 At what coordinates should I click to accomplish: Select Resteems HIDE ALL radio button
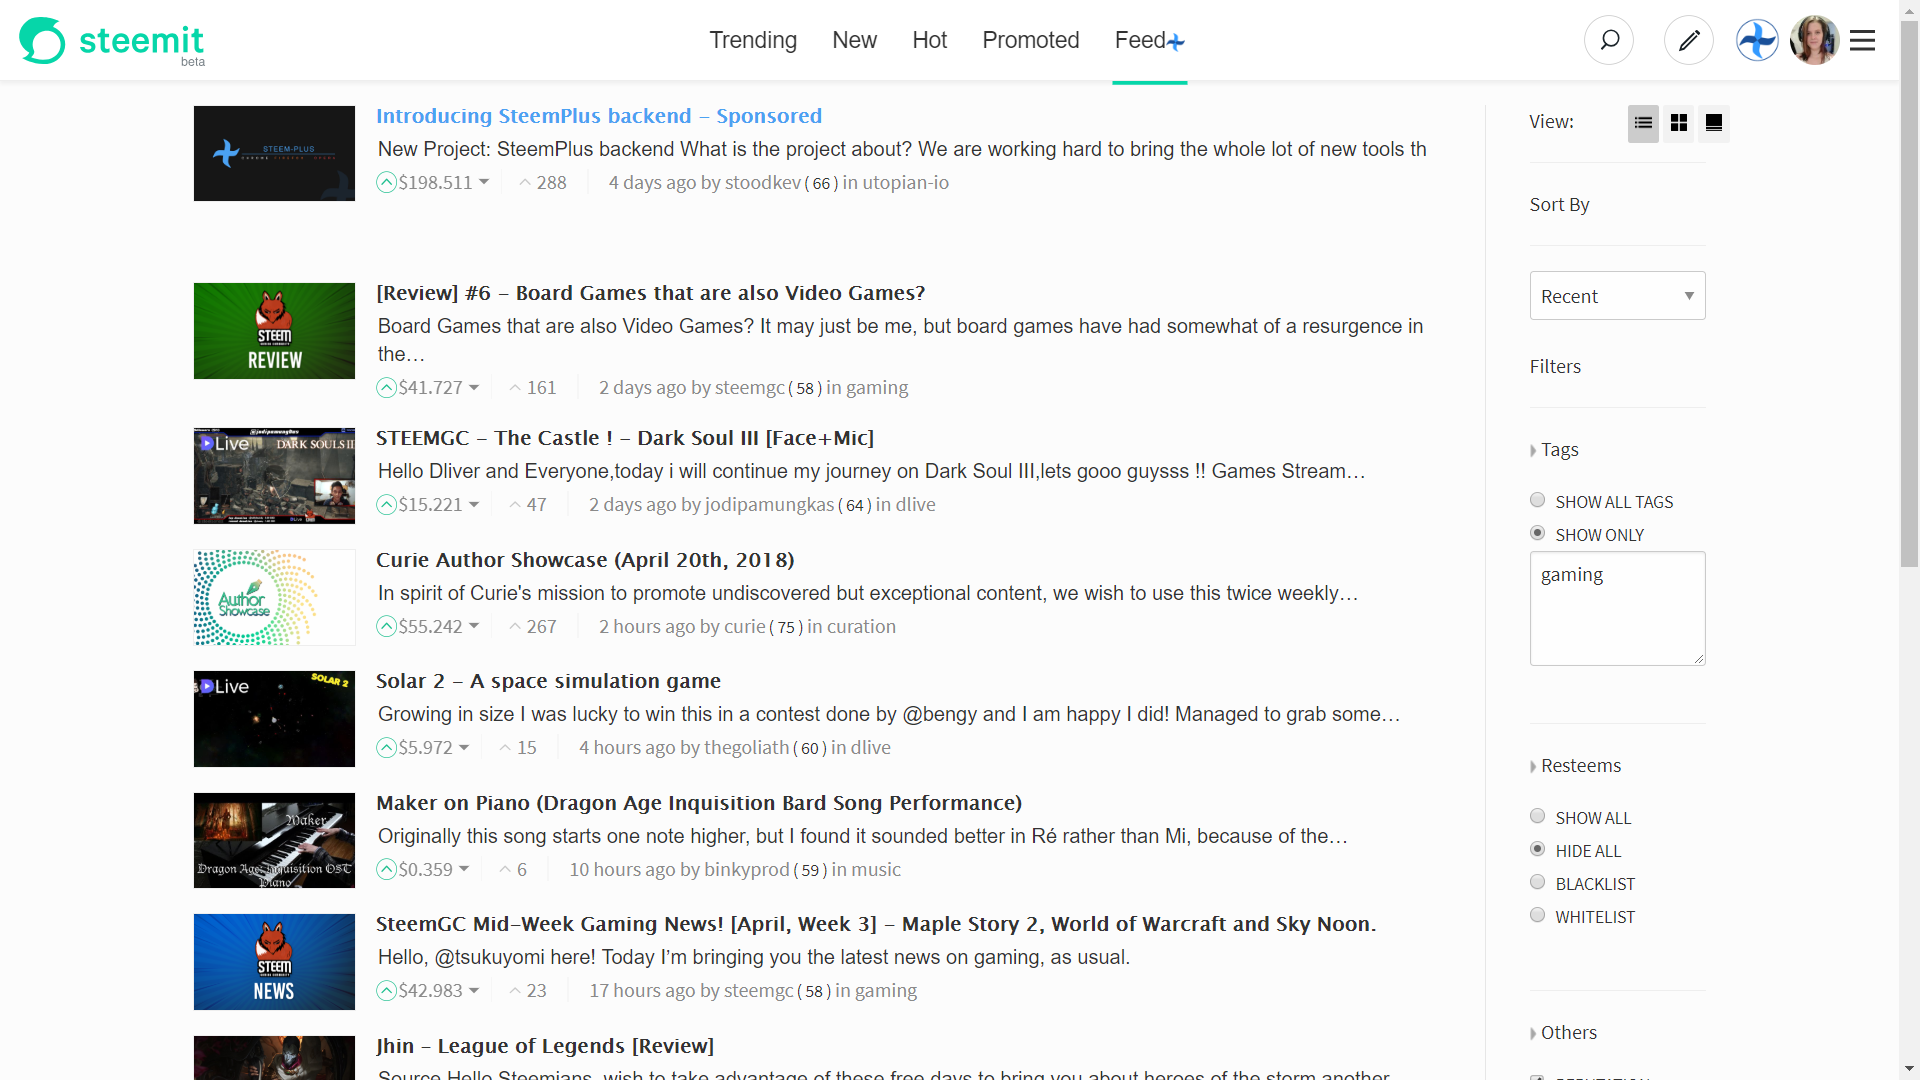point(1538,849)
